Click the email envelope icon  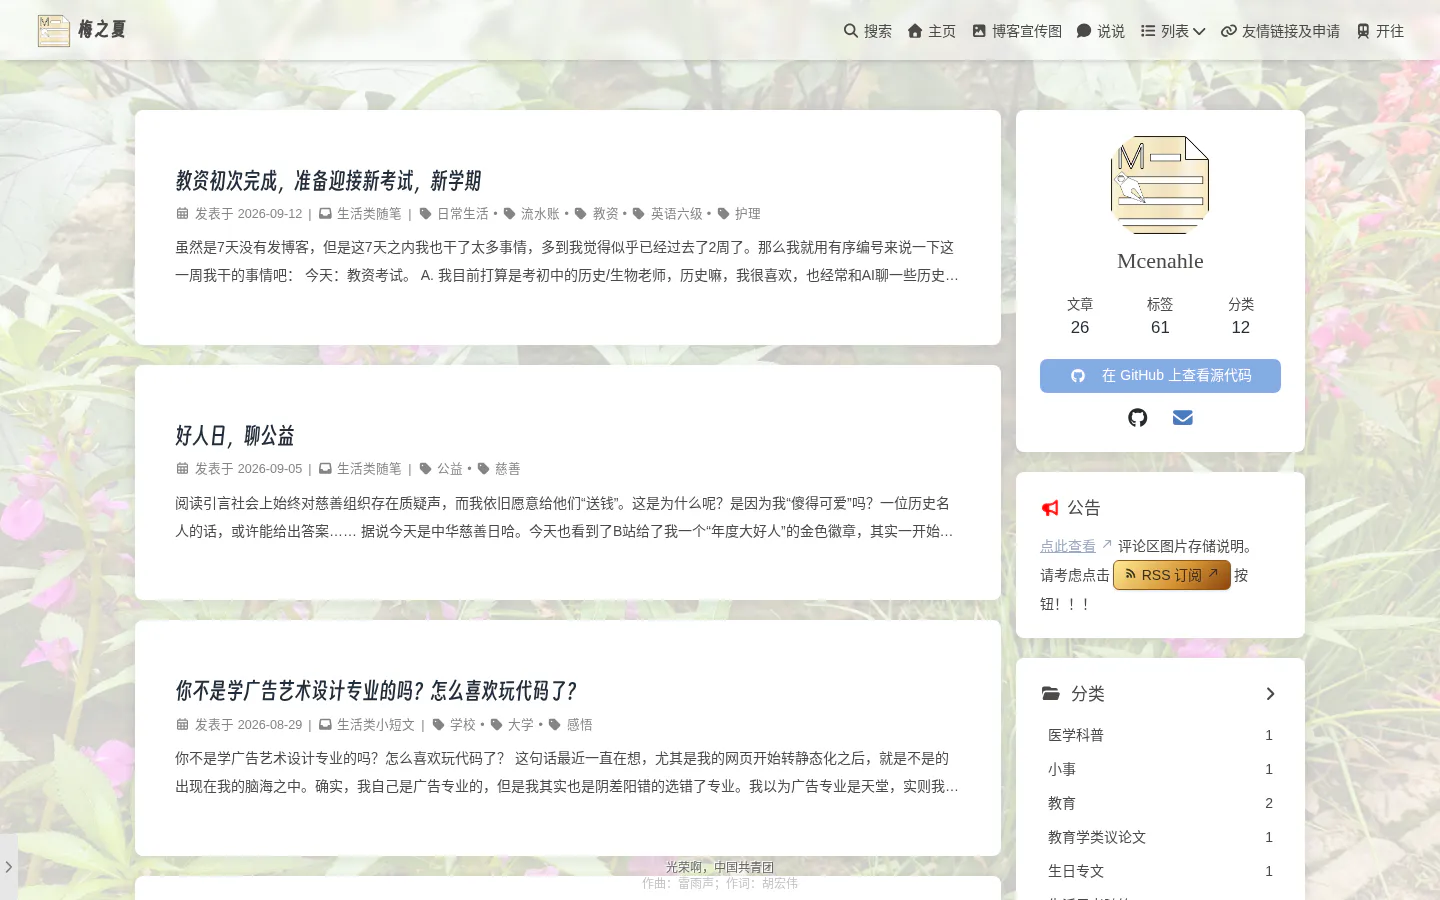point(1183,418)
